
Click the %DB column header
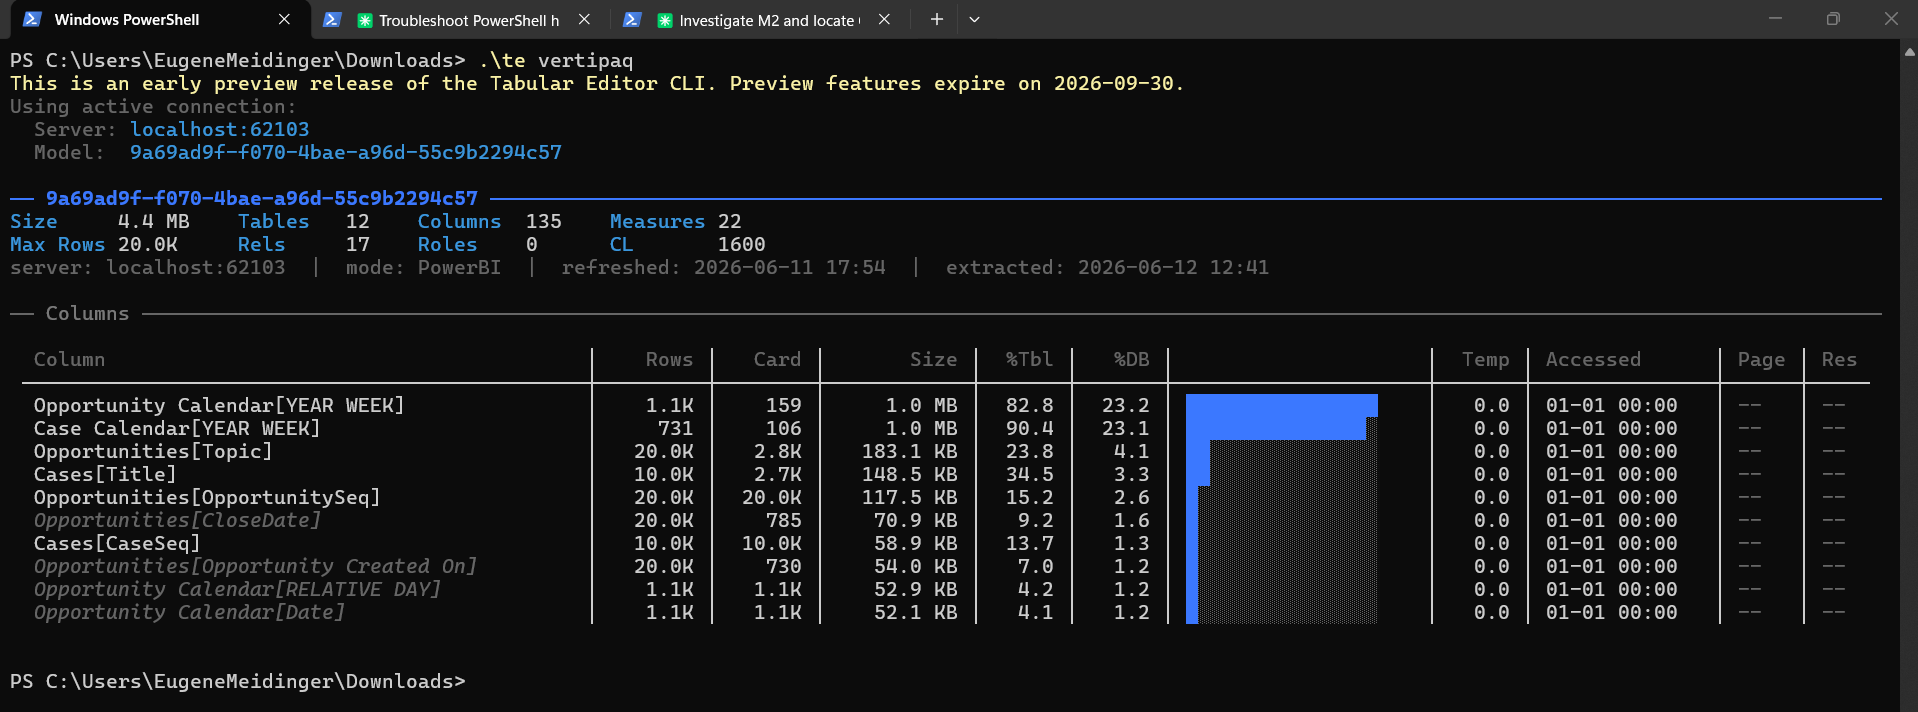pos(1131,360)
